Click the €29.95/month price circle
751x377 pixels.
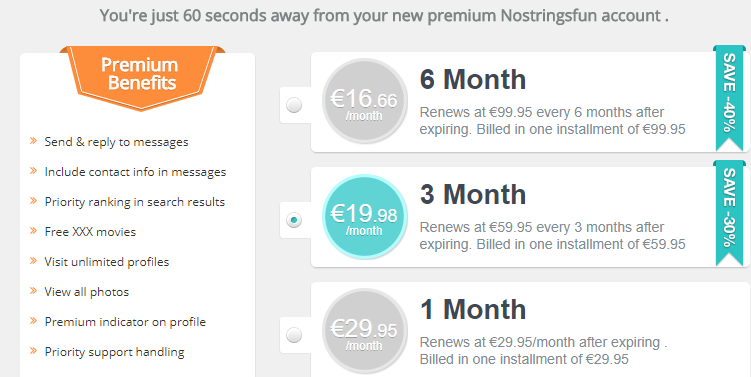[x=365, y=331]
